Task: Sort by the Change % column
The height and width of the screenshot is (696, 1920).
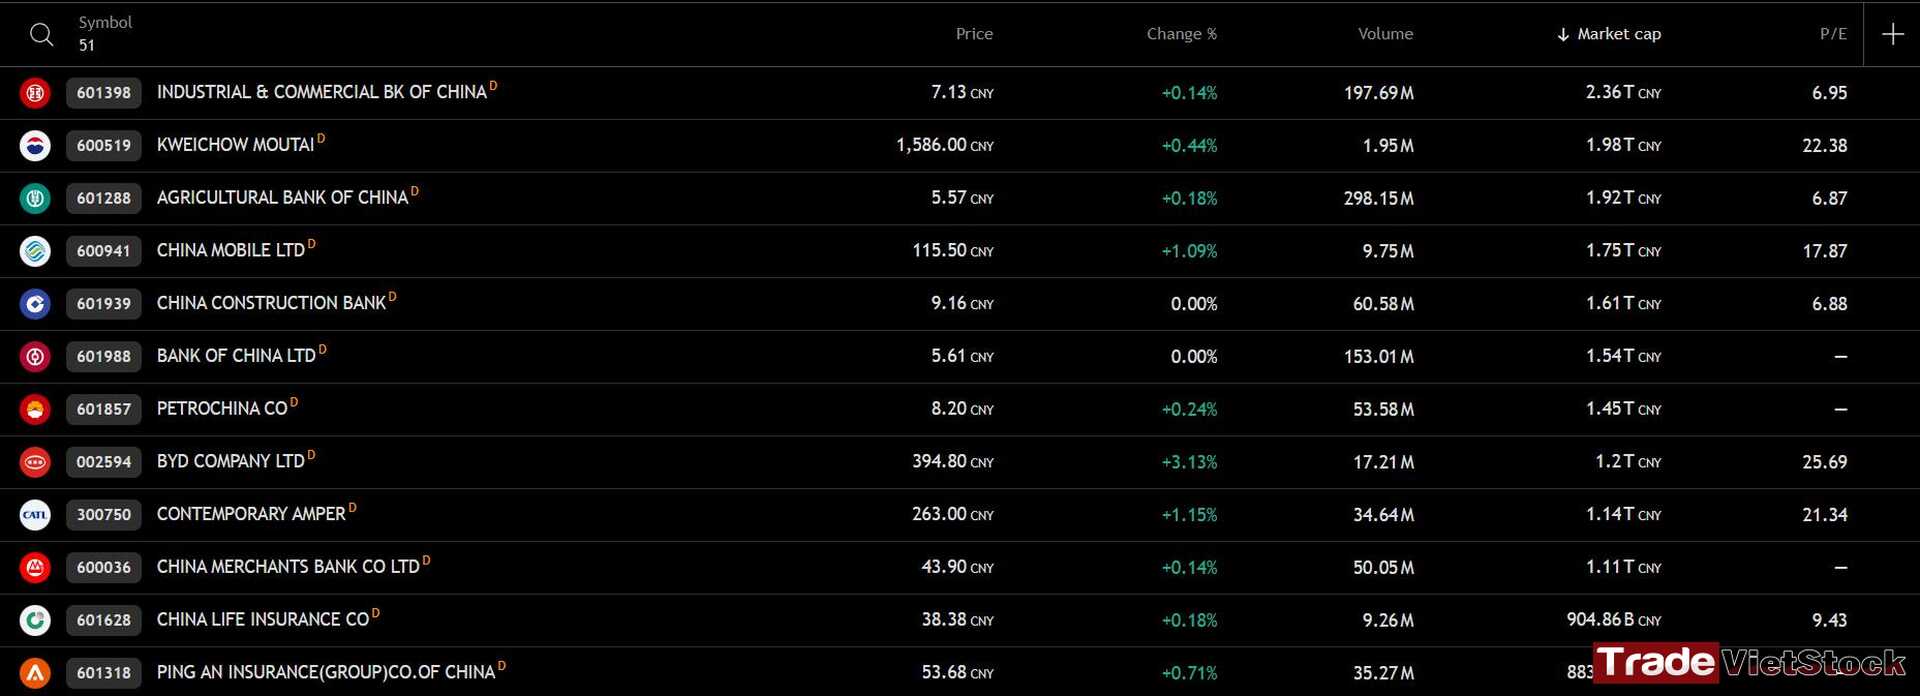Action: point(1181,34)
